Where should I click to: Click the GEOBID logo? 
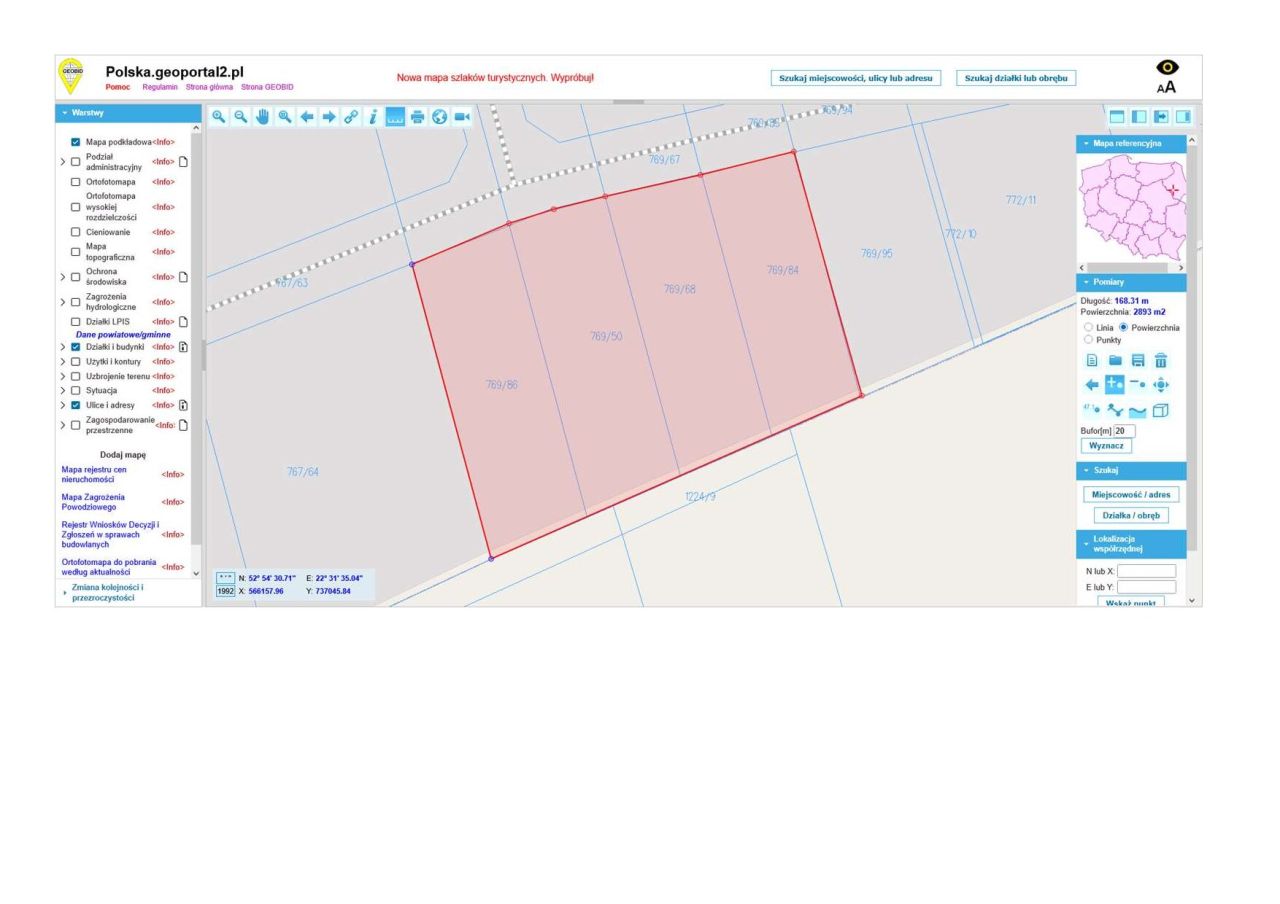(x=72, y=76)
